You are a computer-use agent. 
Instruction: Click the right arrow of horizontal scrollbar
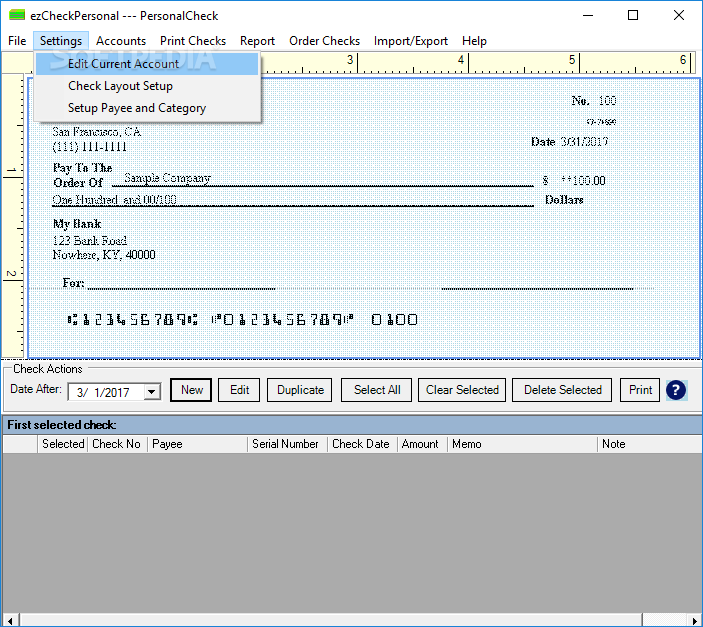tap(694, 621)
